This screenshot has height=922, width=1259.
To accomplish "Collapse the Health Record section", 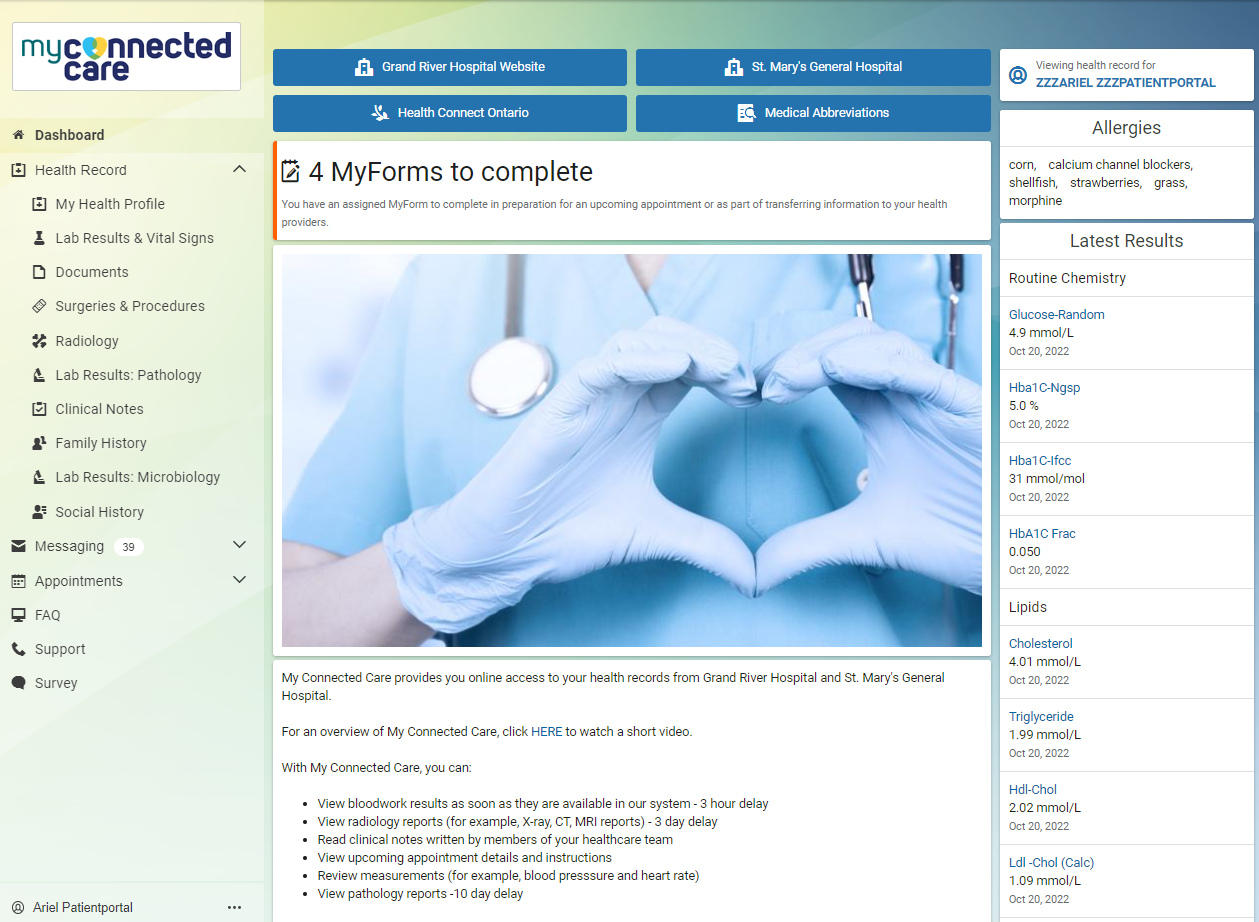I will (239, 170).
